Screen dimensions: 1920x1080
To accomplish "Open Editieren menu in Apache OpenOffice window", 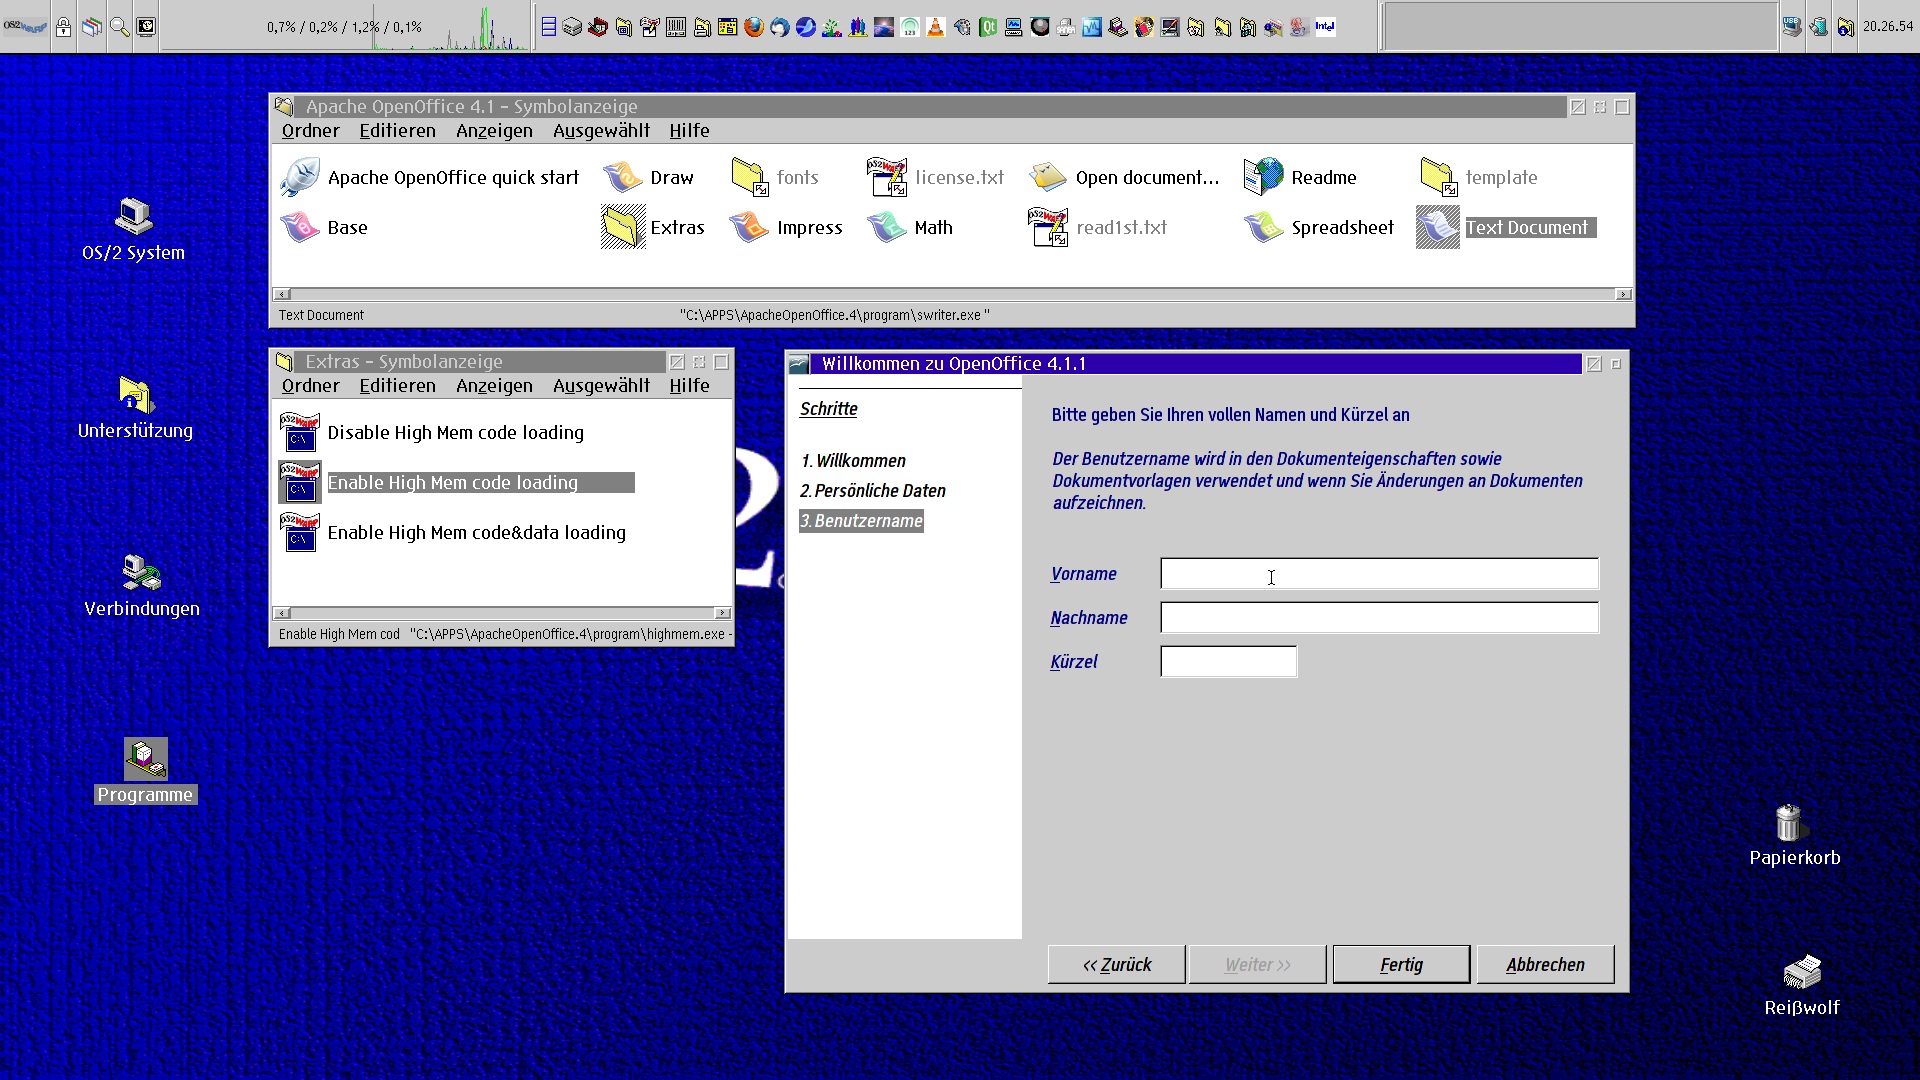I will click(x=397, y=130).
